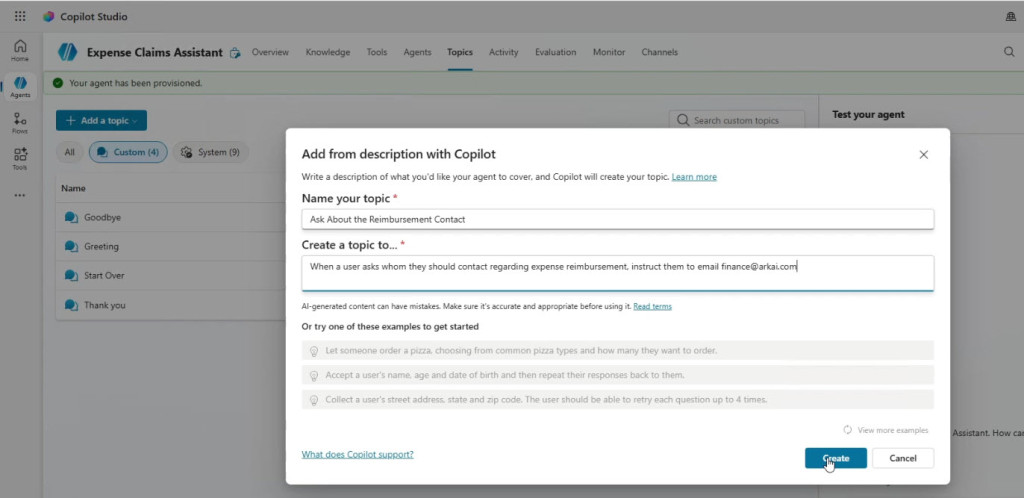Click the magnifier in Search custom topics
This screenshot has width=1024, height=498.
click(x=683, y=120)
